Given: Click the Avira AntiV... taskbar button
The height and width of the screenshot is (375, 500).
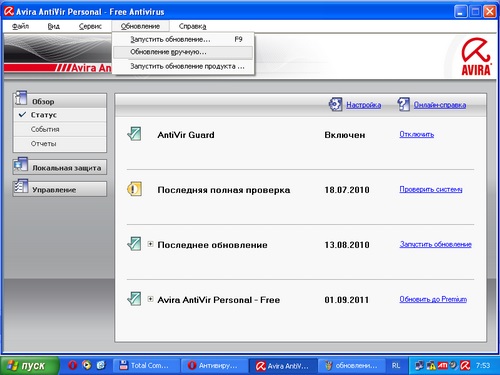Looking at the screenshot, I should [283, 366].
